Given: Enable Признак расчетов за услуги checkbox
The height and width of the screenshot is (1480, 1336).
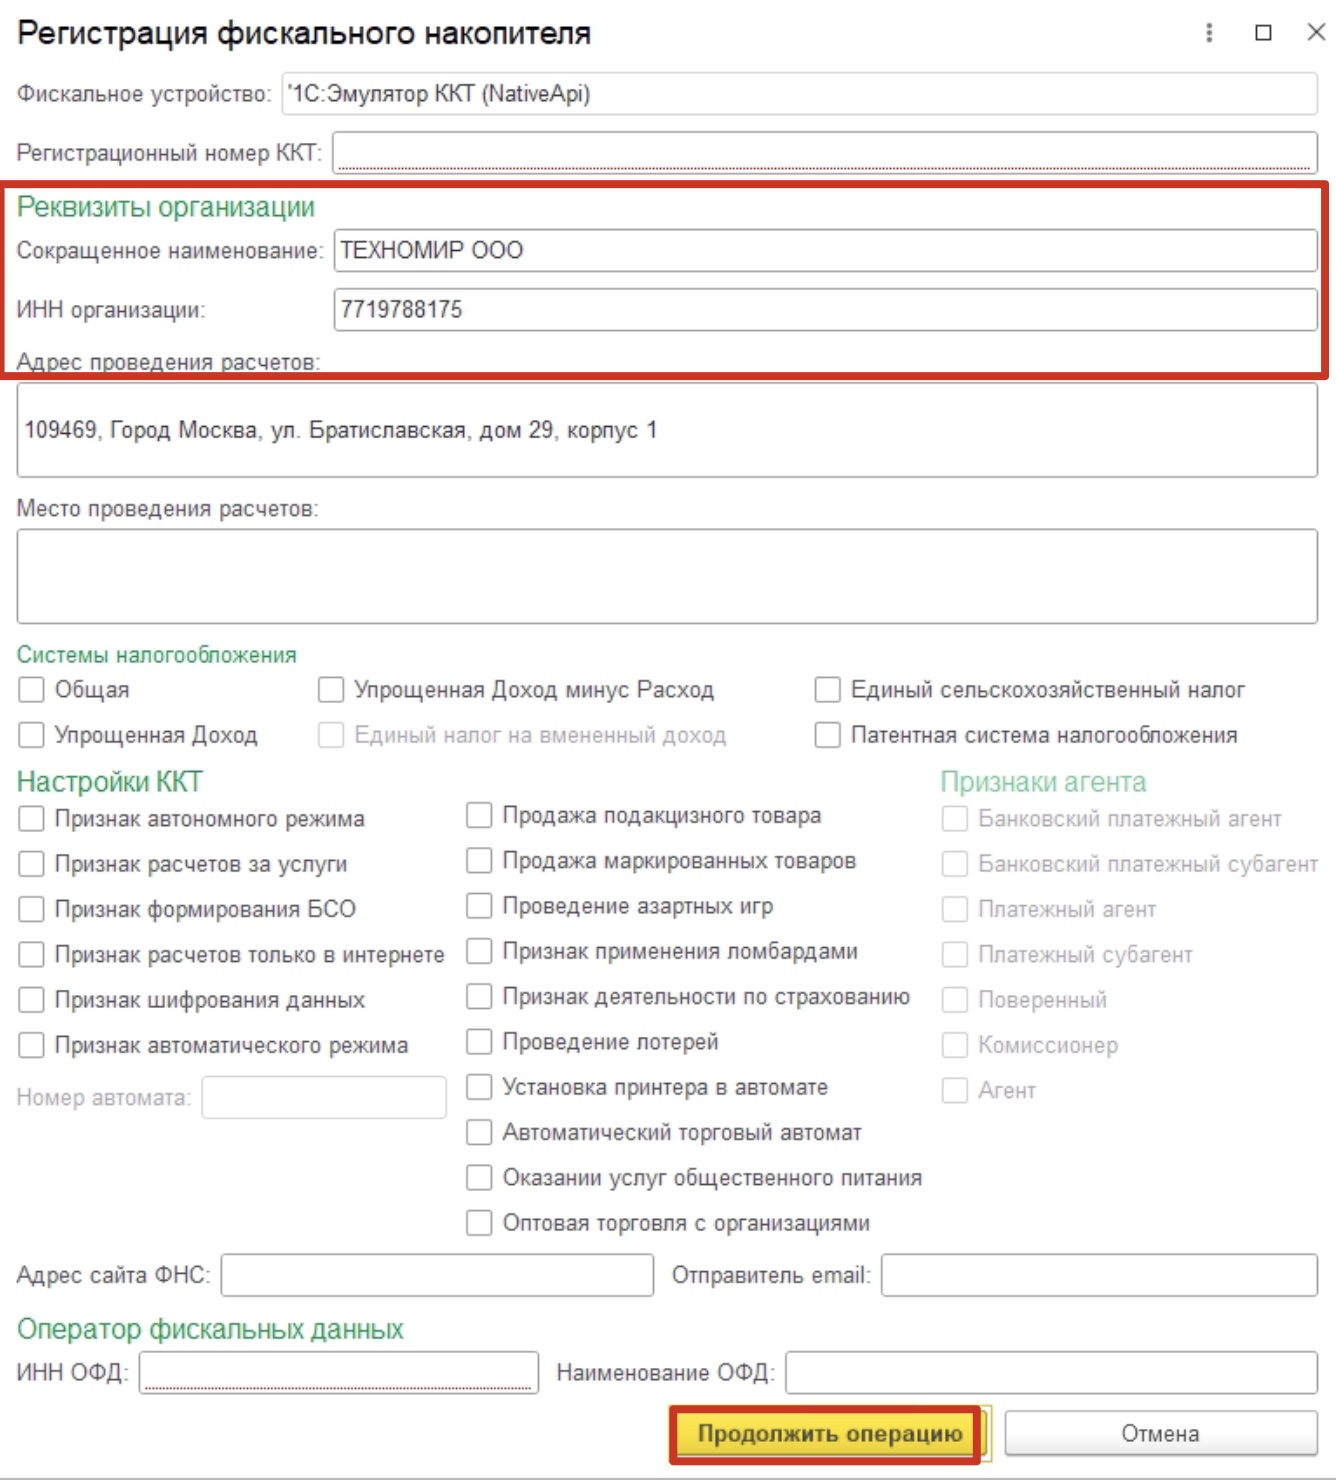Looking at the screenshot, I should coord(32,864).
